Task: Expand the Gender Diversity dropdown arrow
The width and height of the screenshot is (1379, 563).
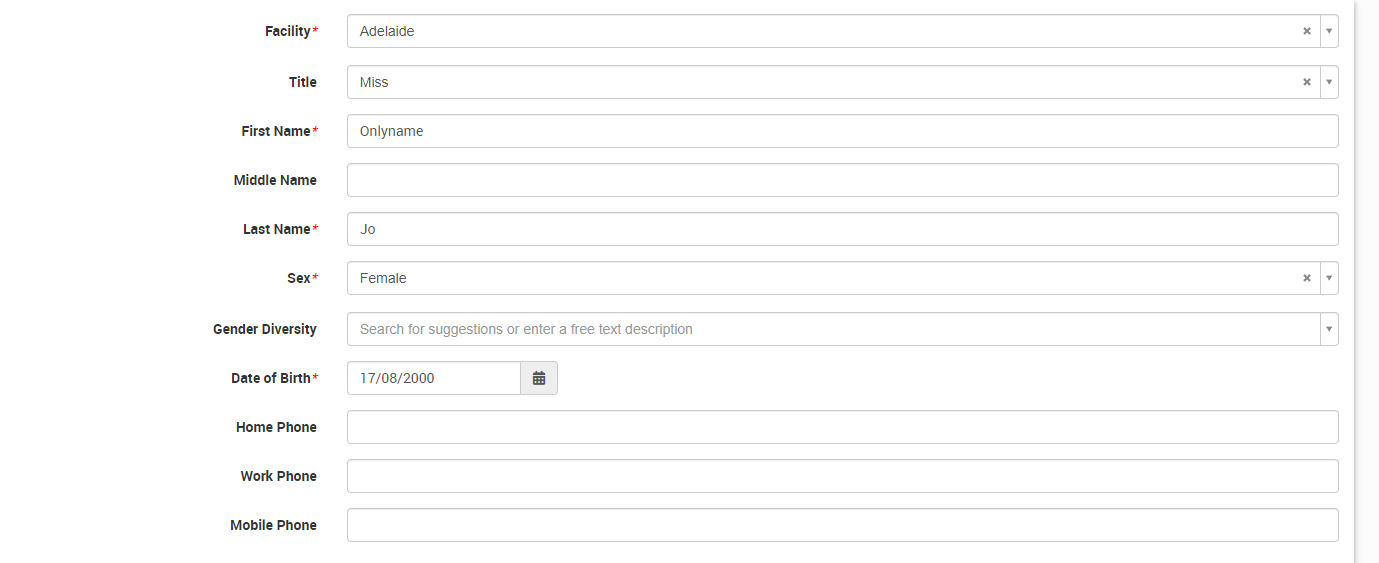Action: (1329, 329)
